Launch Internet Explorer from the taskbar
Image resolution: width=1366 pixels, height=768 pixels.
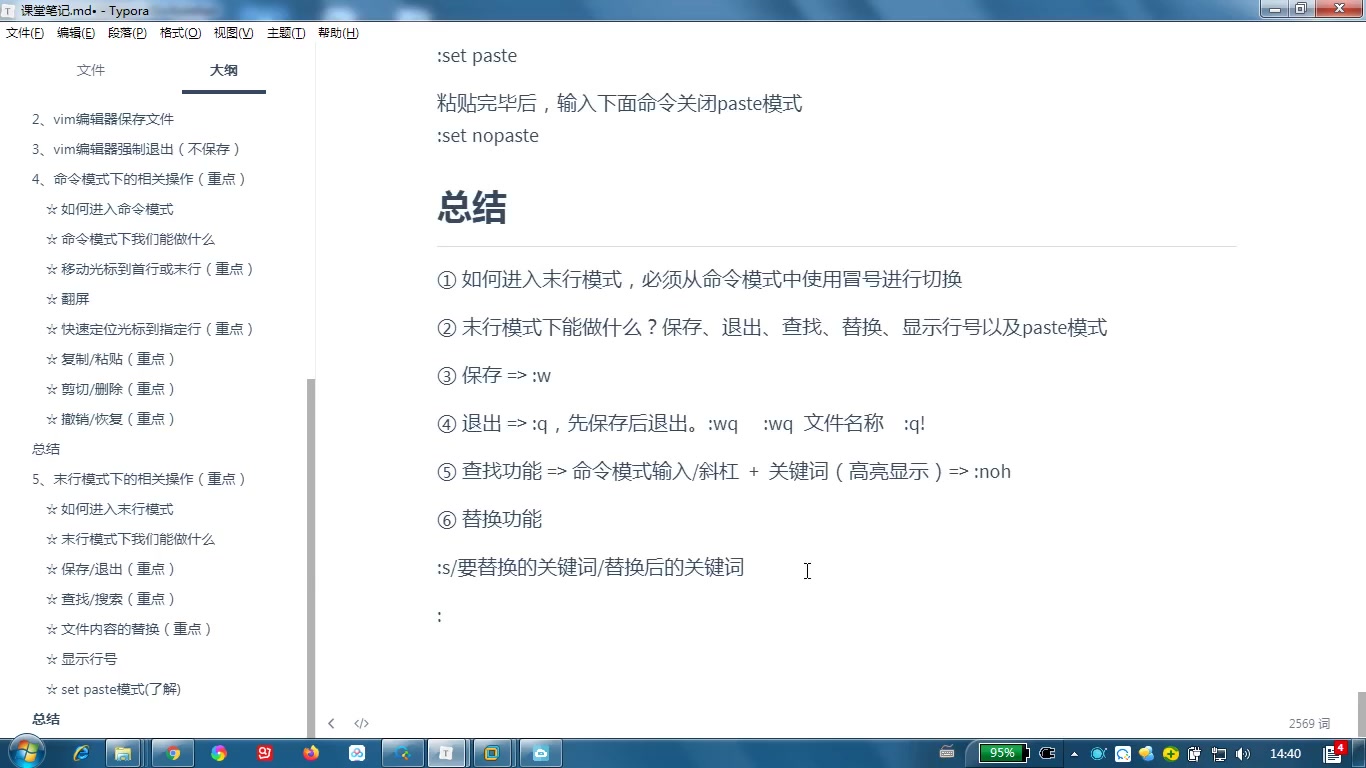click(x=81, y=753)
